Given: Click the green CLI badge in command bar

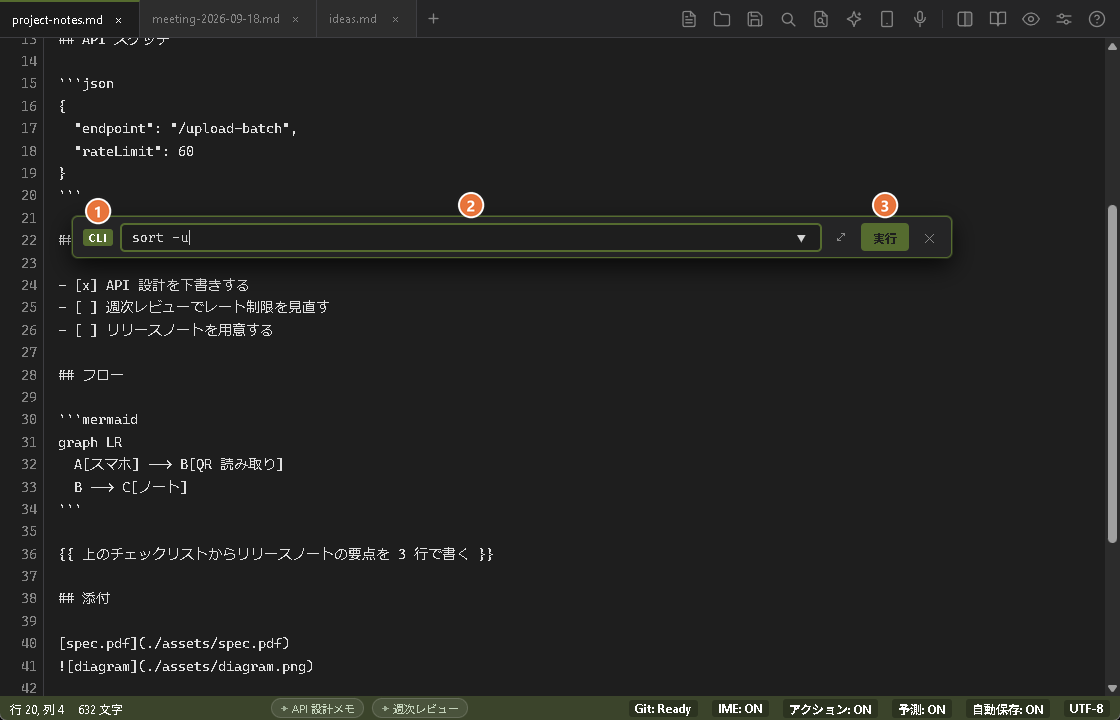Looking at the screenshot, I should 98,238.
